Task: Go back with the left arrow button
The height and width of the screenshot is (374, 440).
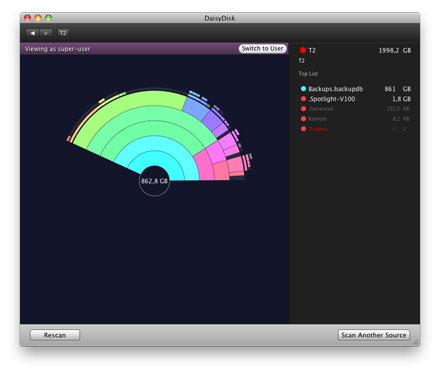Action: (x=32, y=33)
